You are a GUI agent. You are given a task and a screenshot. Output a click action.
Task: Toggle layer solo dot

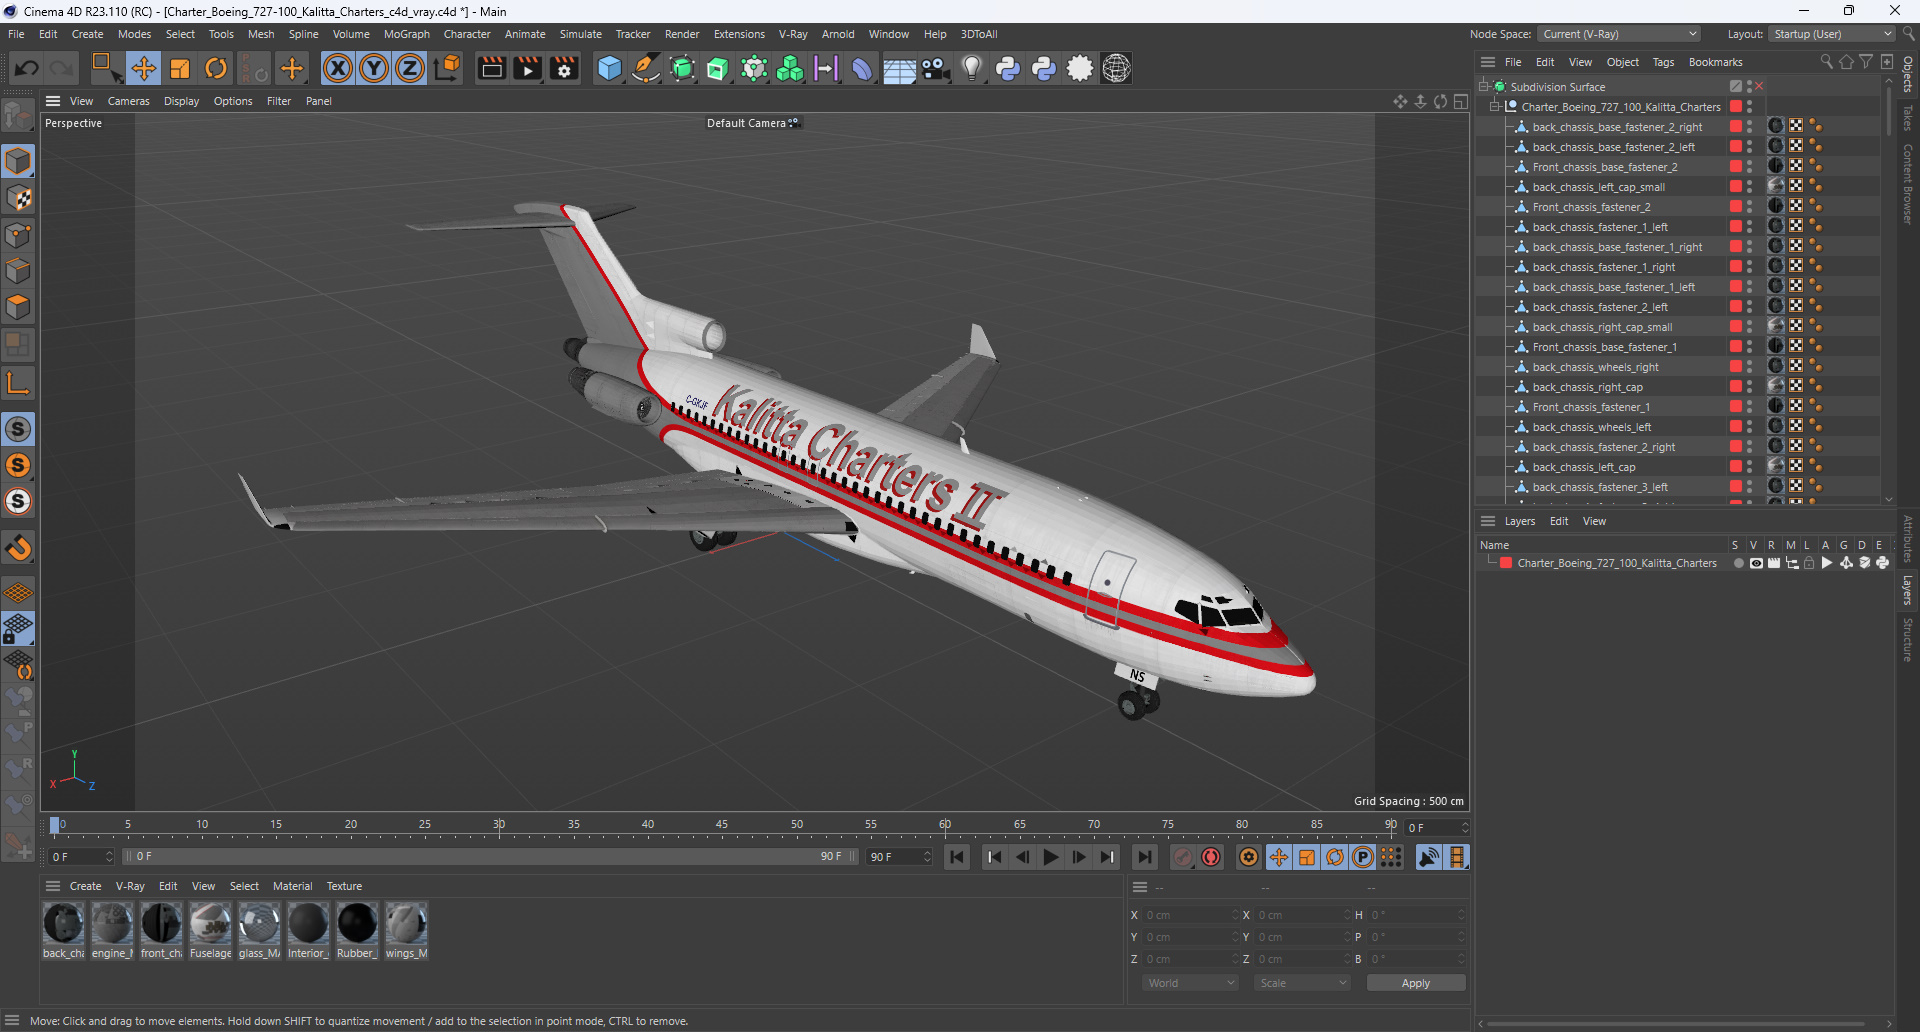1738,563
